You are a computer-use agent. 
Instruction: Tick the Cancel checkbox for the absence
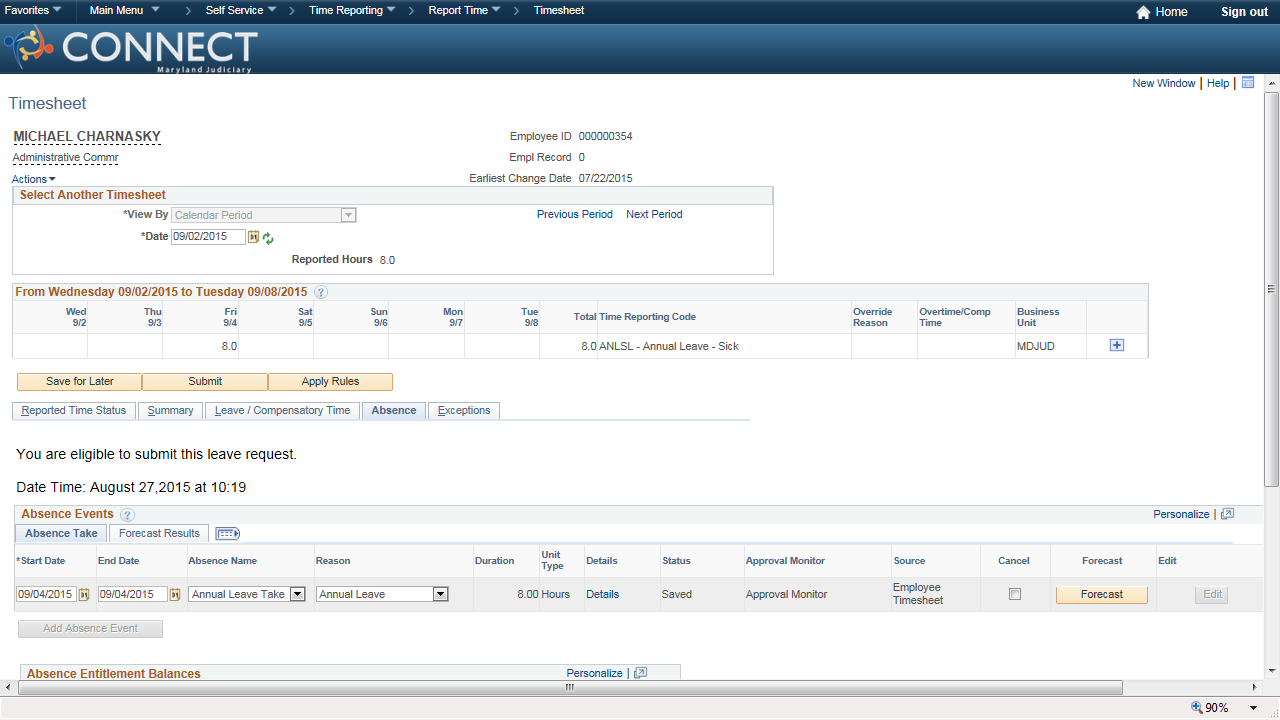coord(1015,594)
